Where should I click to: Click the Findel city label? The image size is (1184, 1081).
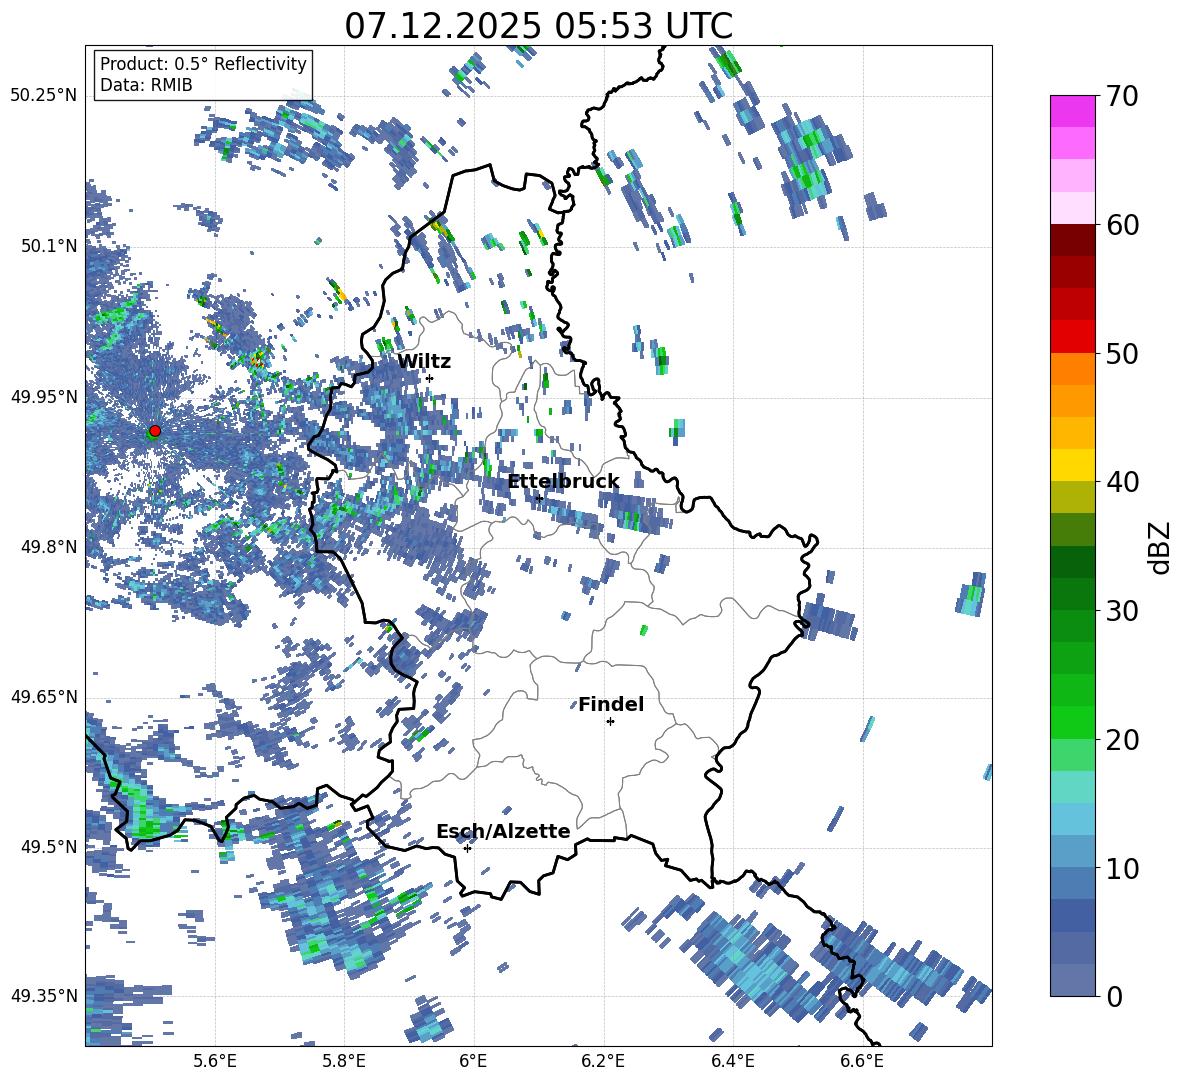tap(611, 704)
